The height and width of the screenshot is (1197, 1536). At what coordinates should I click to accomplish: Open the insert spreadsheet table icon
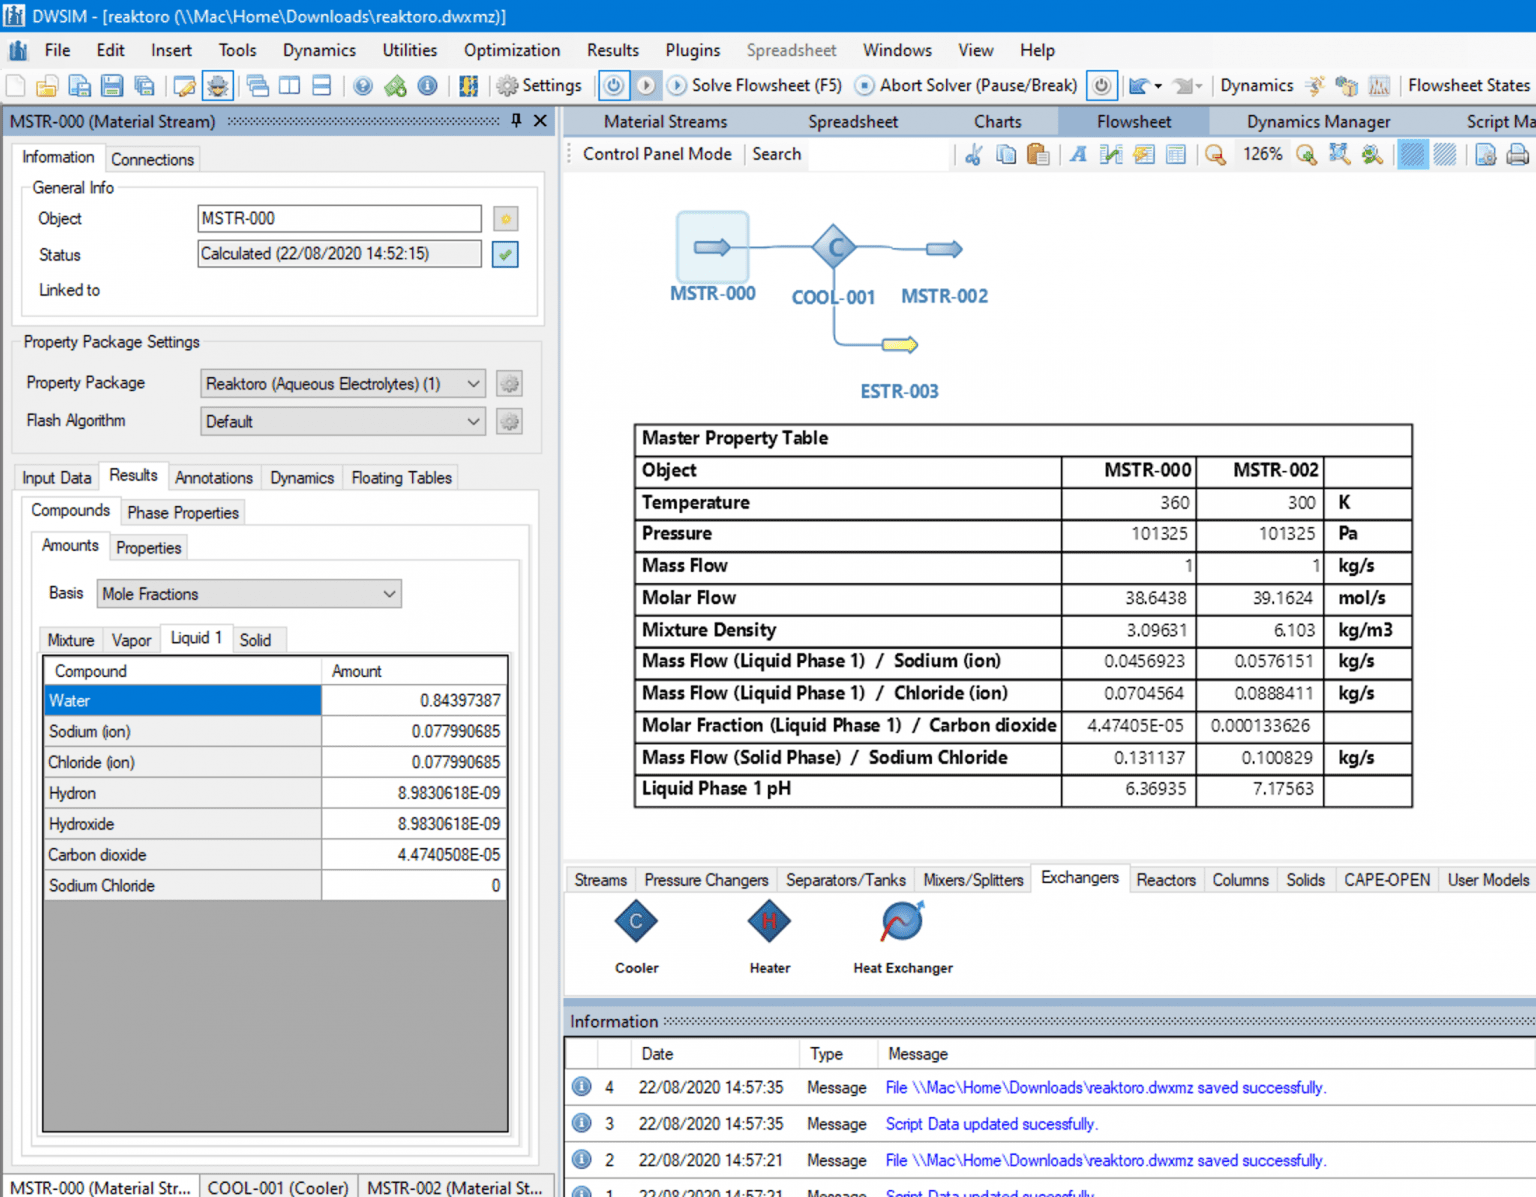point(1176,155)
